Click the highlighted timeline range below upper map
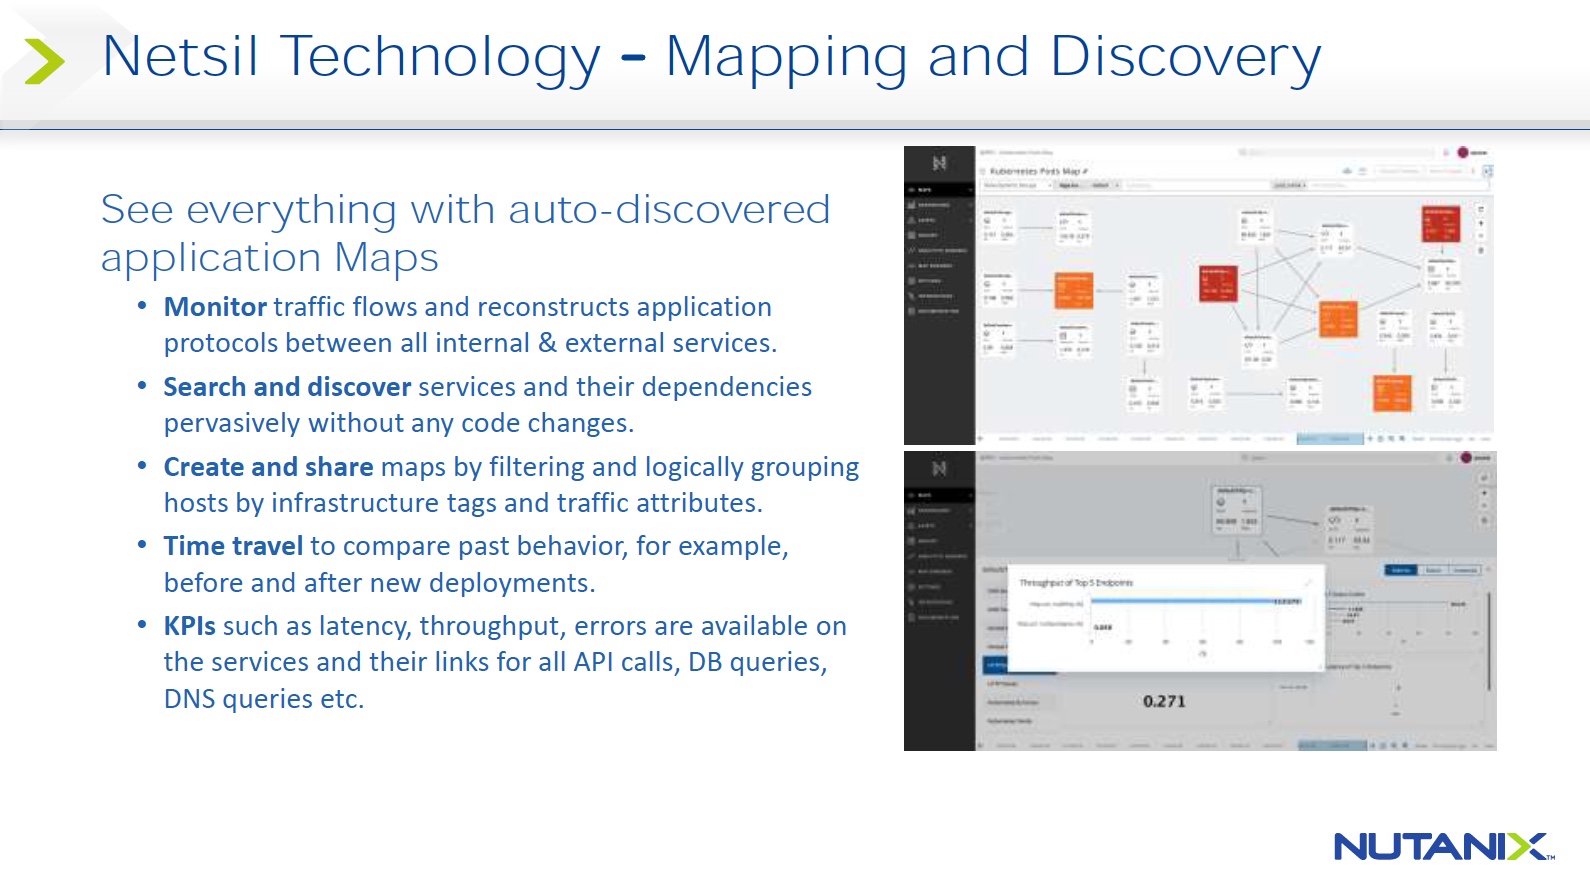This screenshot has height=888, width=1590. (x=1329, y=439)
